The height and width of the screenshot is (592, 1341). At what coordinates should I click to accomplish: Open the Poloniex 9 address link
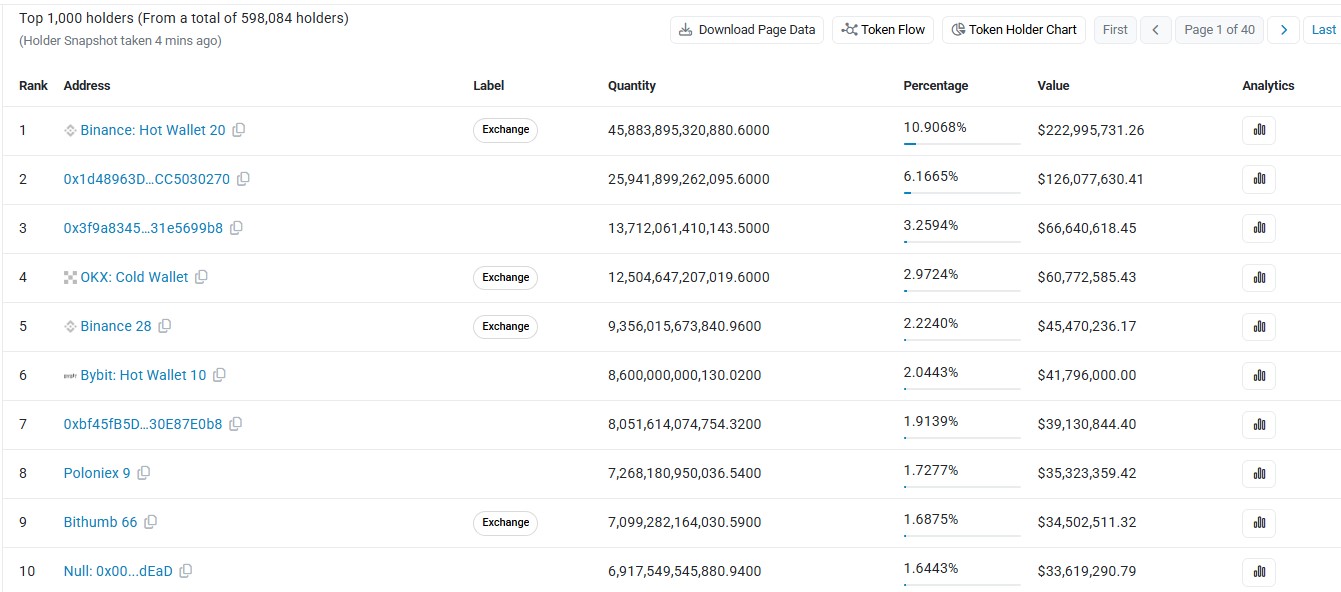97,473
